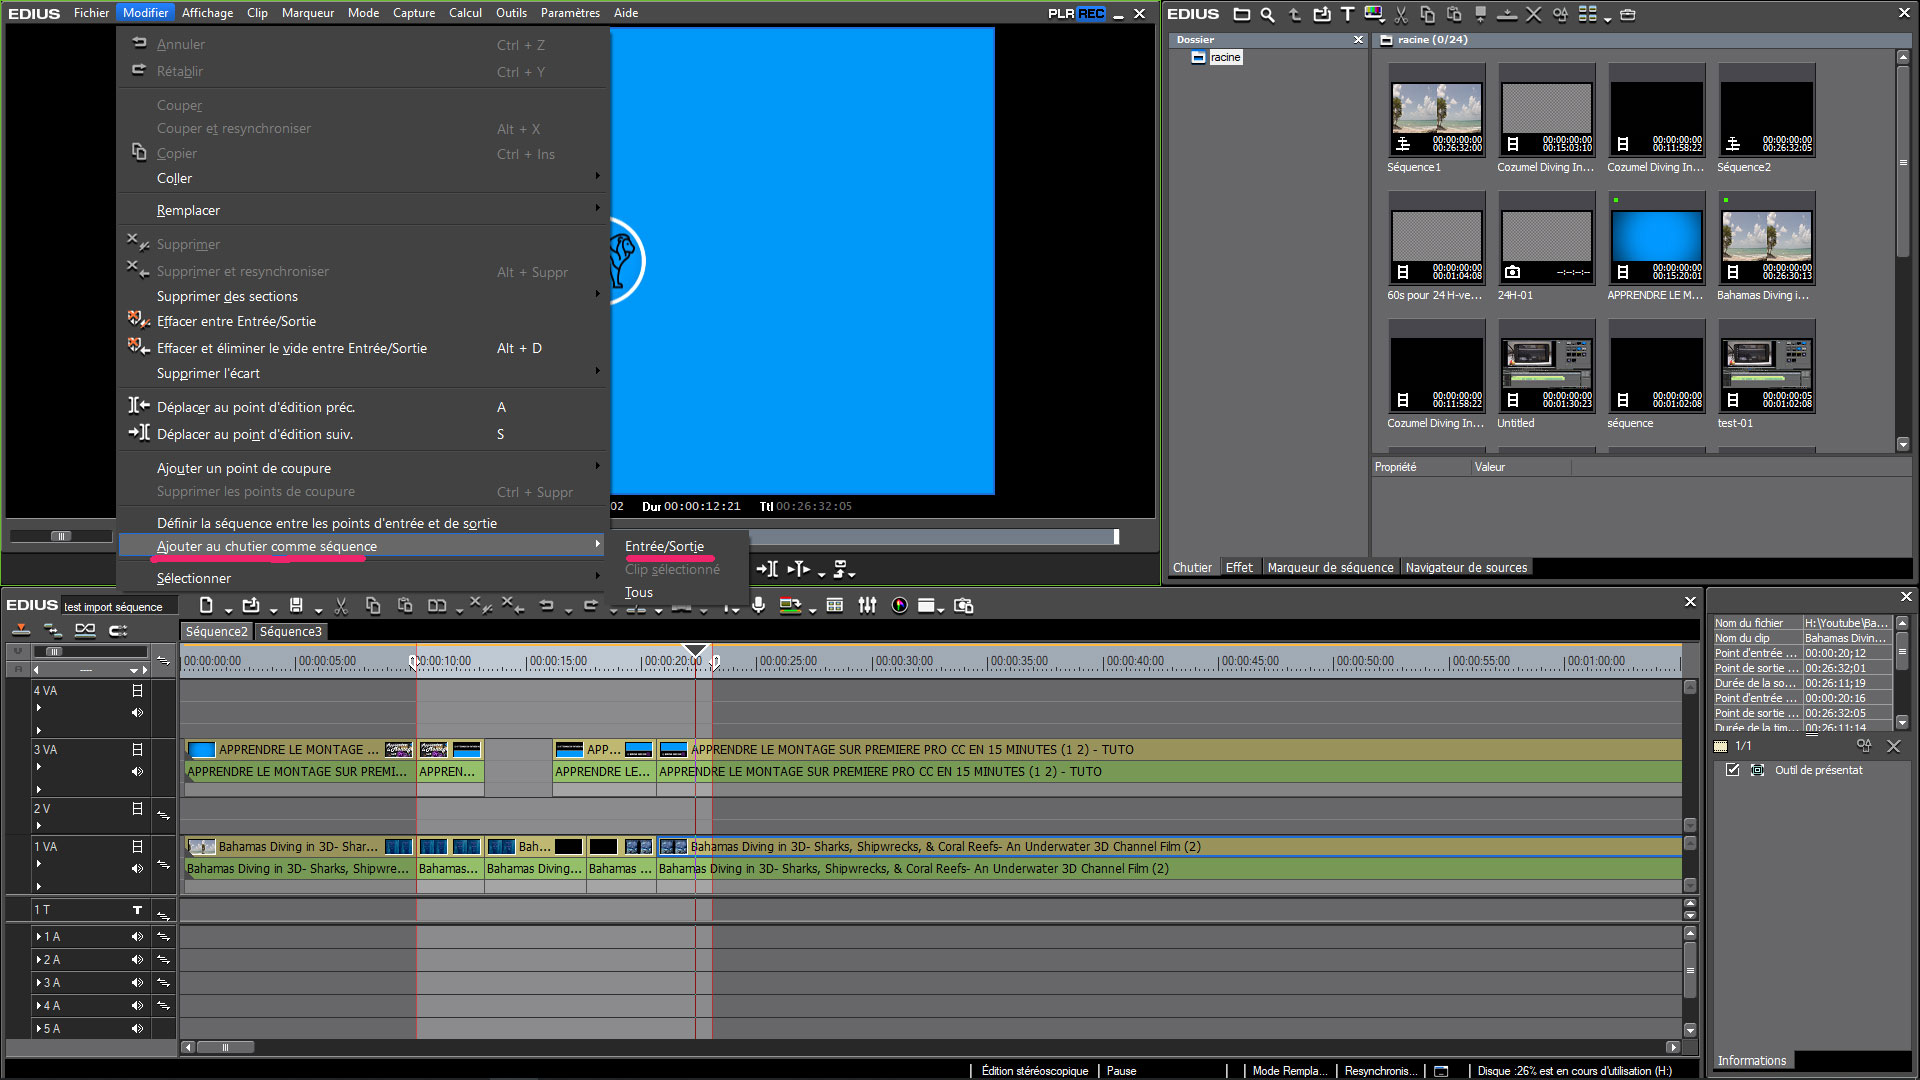
Task: Check the Outil de présentat checkbox
Action: (1732, 770)
